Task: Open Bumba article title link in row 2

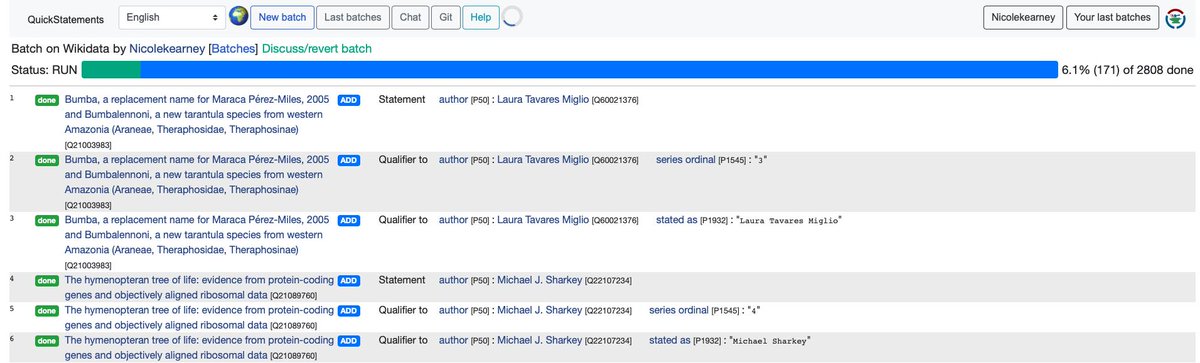Action: point(196,174)
